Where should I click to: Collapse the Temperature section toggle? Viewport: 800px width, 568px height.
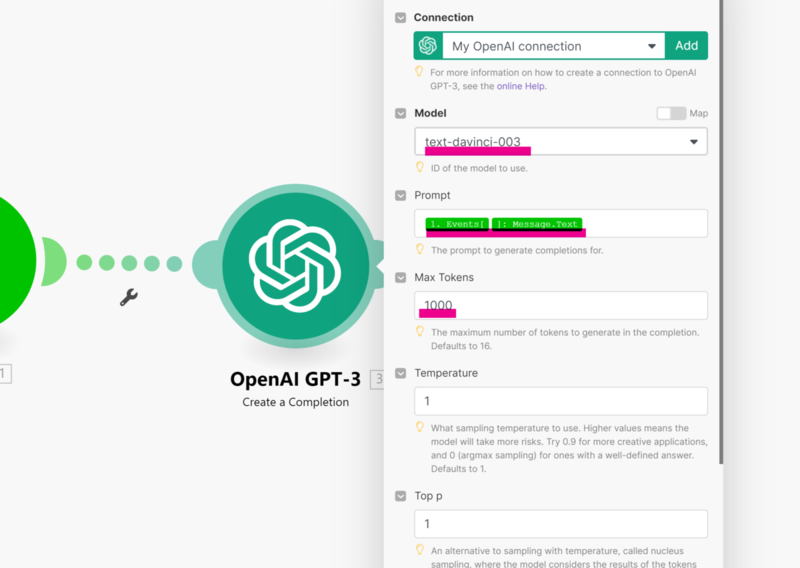(401, 374)
